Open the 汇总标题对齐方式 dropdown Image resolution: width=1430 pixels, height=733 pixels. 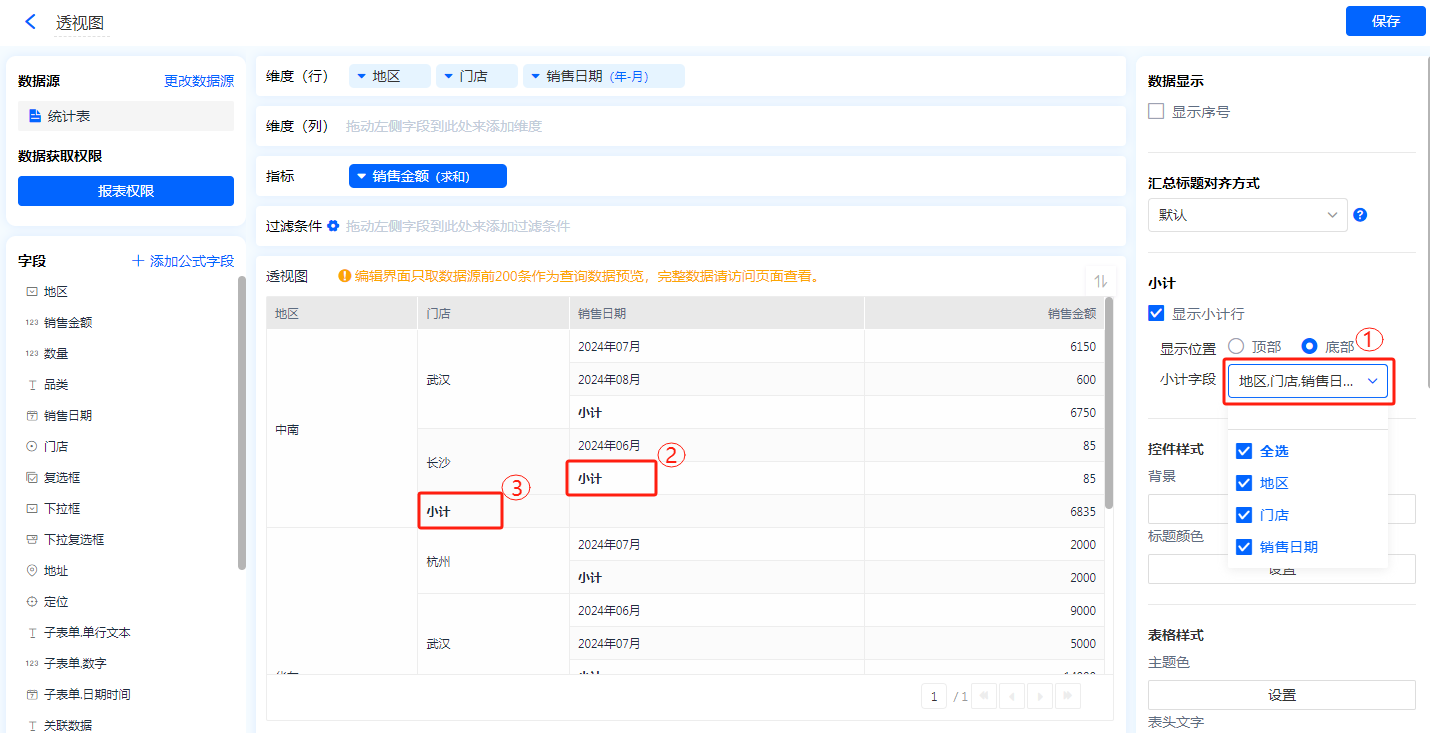[1247, 215]
